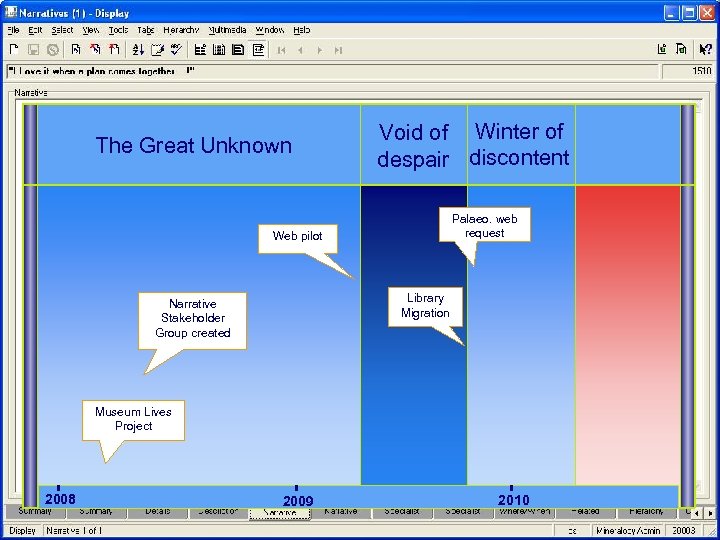Image resolution: width=720 pixels, height=540 pixels.
Task: Switch to the Details tab
Action: coord(158,512)
